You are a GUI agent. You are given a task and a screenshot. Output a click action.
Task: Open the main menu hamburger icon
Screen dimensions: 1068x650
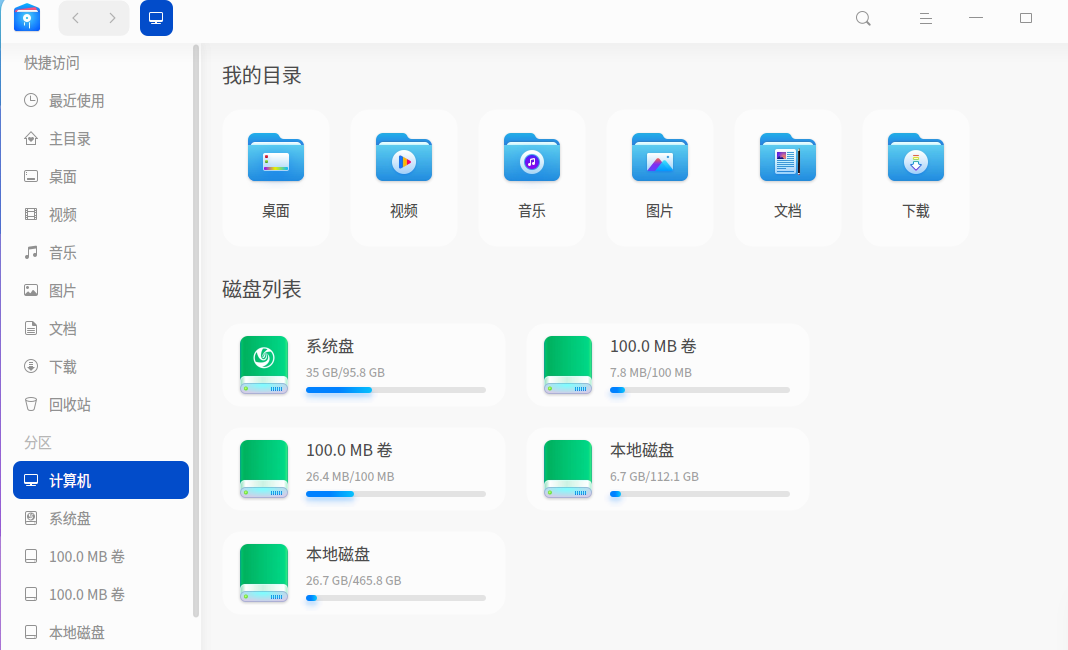[926, 18]
